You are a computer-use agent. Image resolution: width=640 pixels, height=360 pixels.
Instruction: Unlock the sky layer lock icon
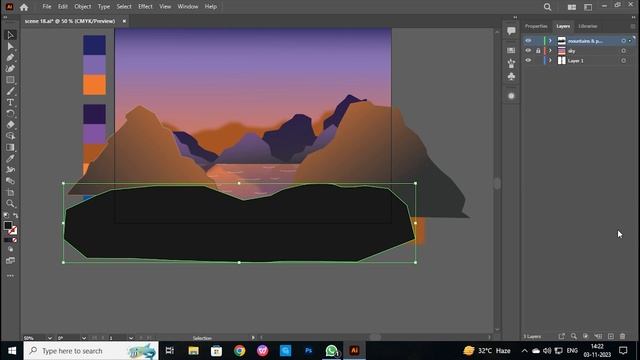[538, 51]
